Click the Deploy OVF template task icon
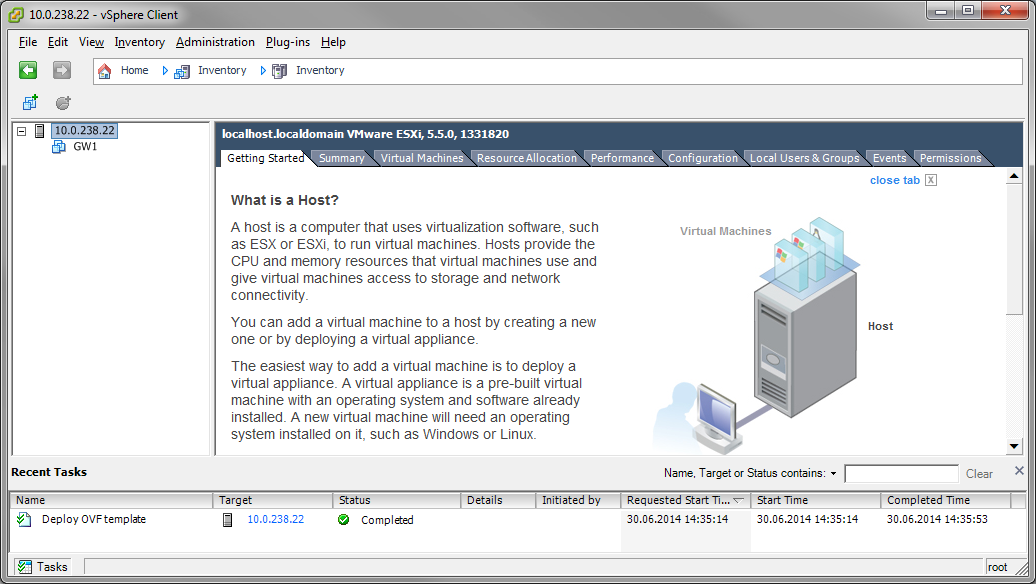 (x=24, y=519)
